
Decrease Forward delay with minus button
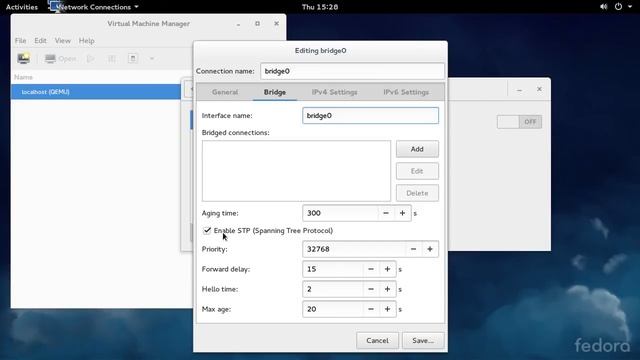click(371, 269)
